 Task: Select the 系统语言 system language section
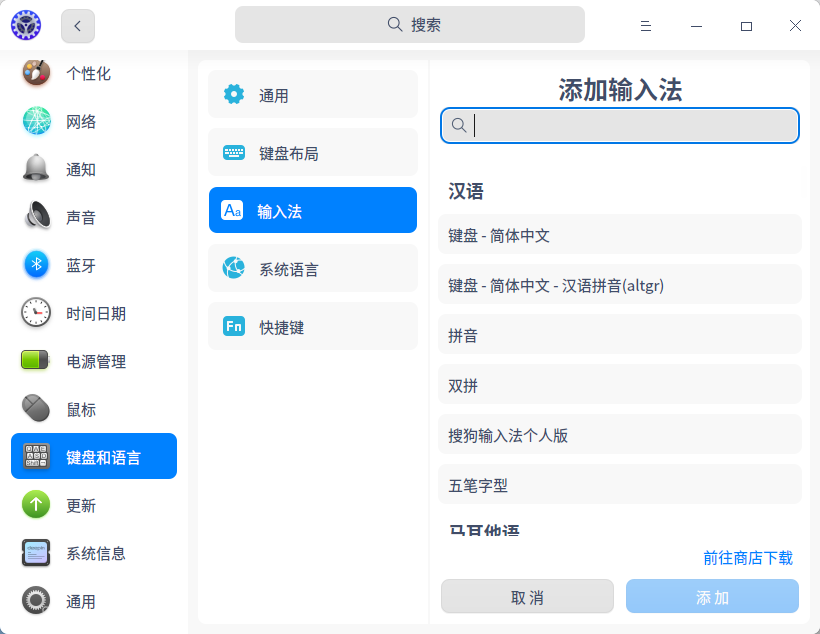[x=312, y=268]
